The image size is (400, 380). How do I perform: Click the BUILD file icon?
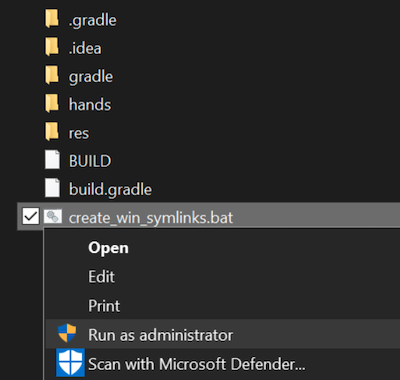52,160
